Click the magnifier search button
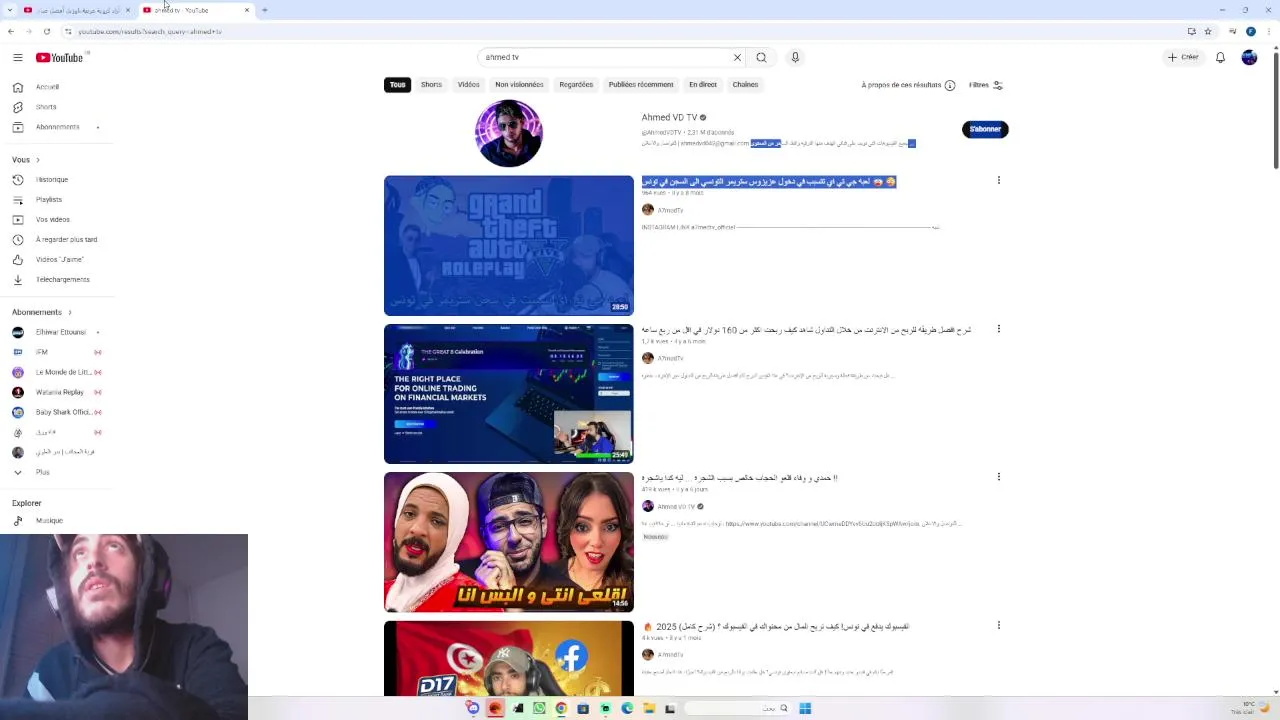Viewport: 1280px width, 720px height. point(761,57)
